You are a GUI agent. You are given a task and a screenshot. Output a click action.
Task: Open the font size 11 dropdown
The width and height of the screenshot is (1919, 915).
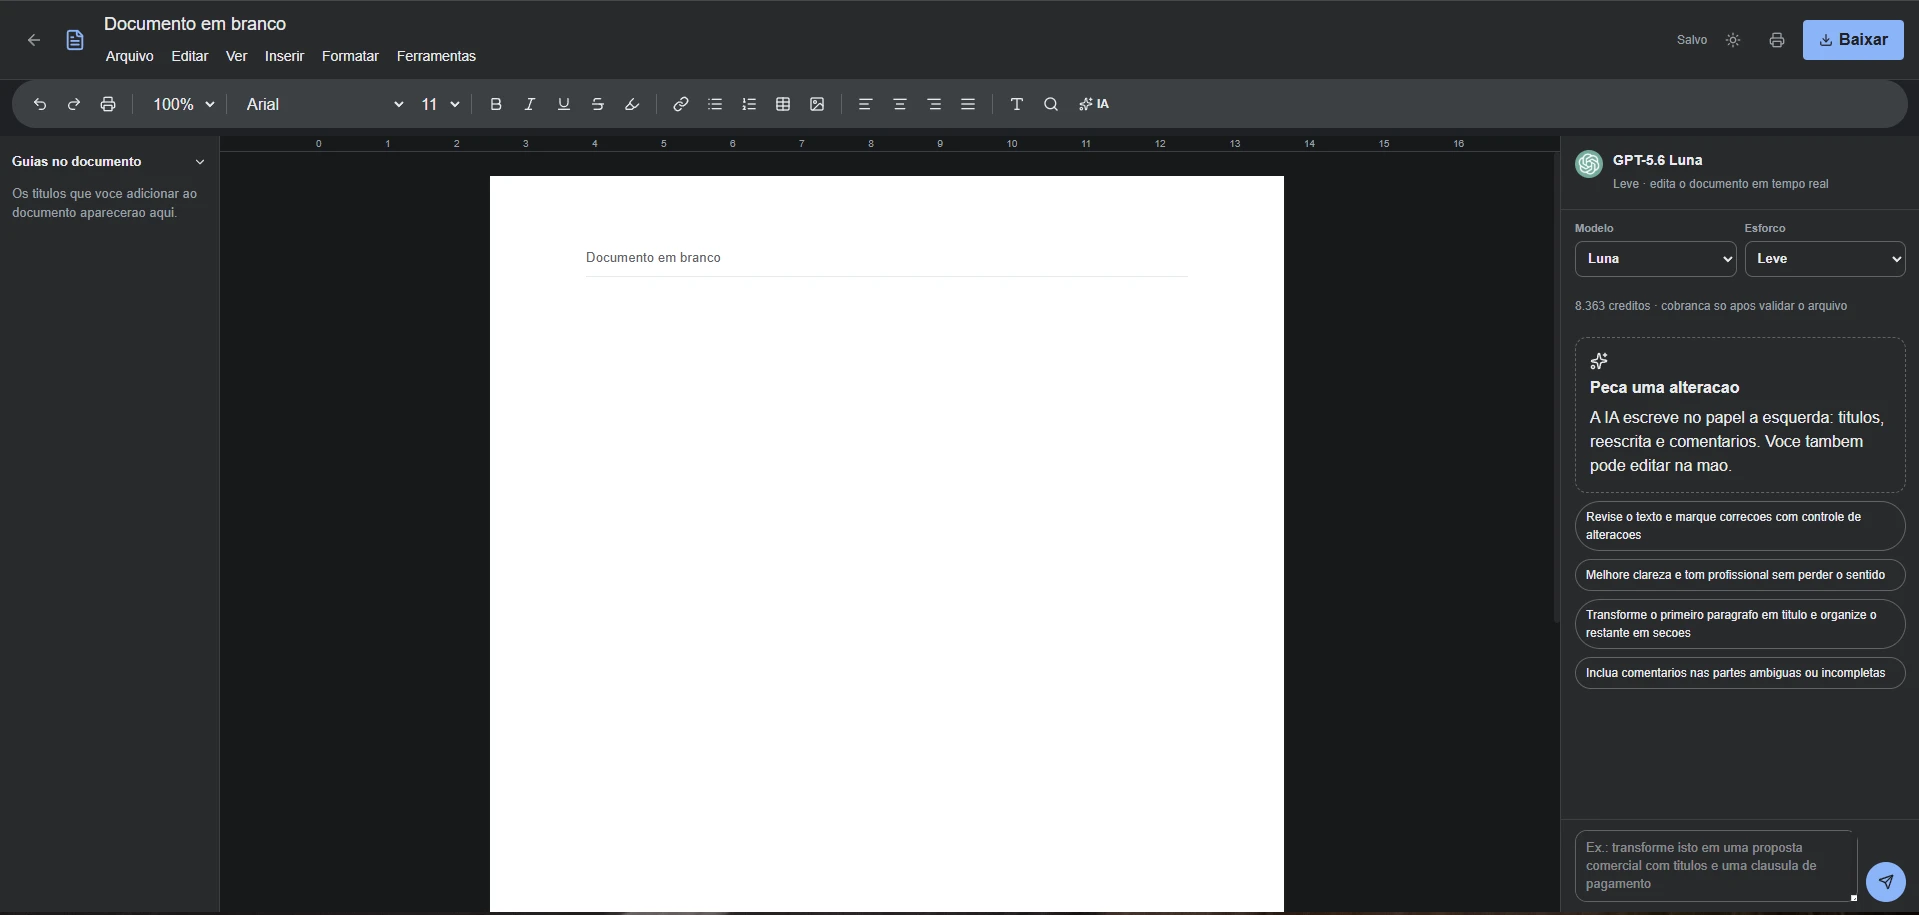(x=440, y=104)
